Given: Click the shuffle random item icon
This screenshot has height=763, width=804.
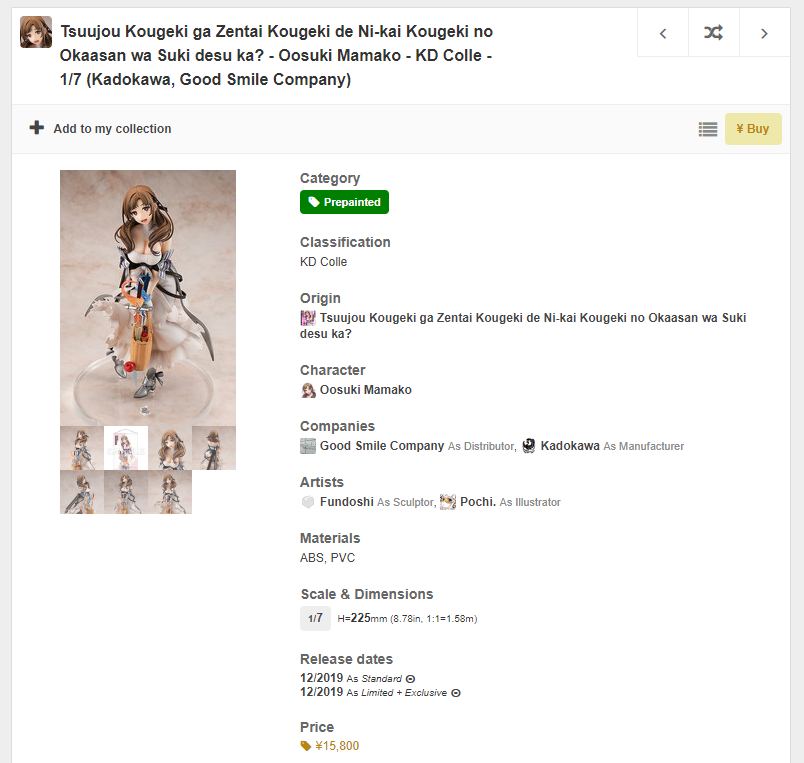Looking at the screenshot, I should click(713, 33).
